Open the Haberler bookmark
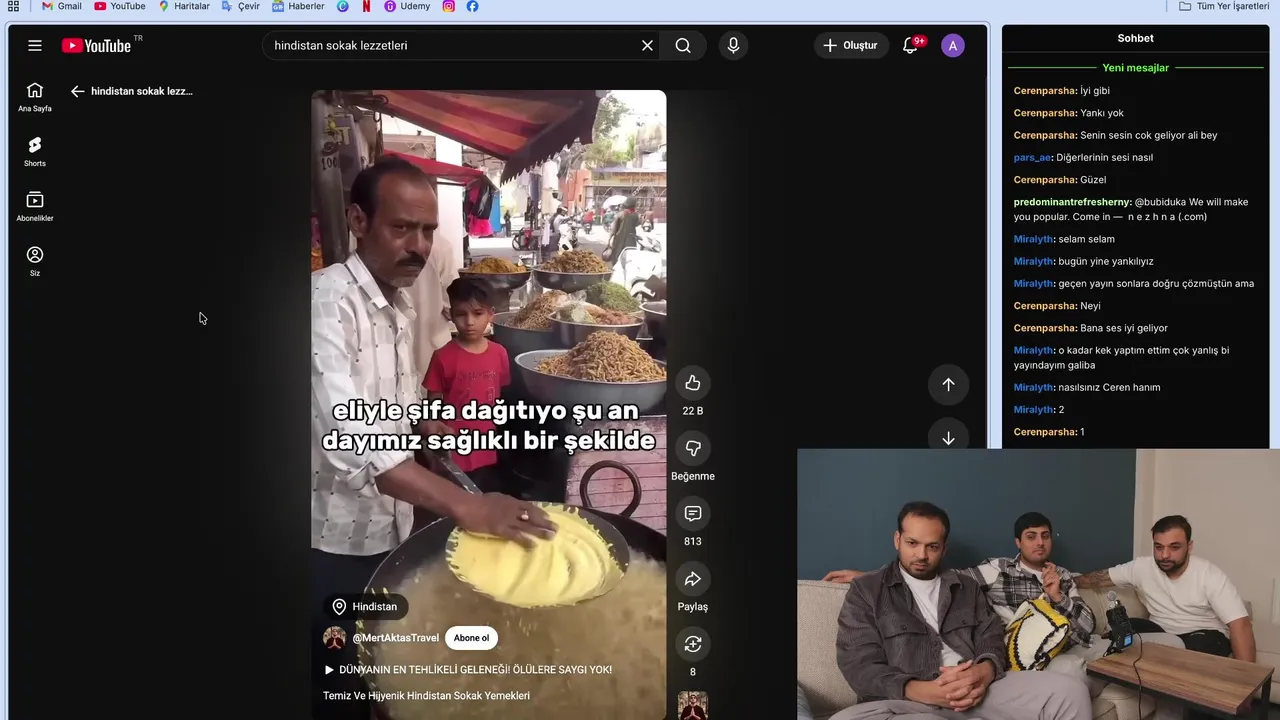 pos(298,6)
